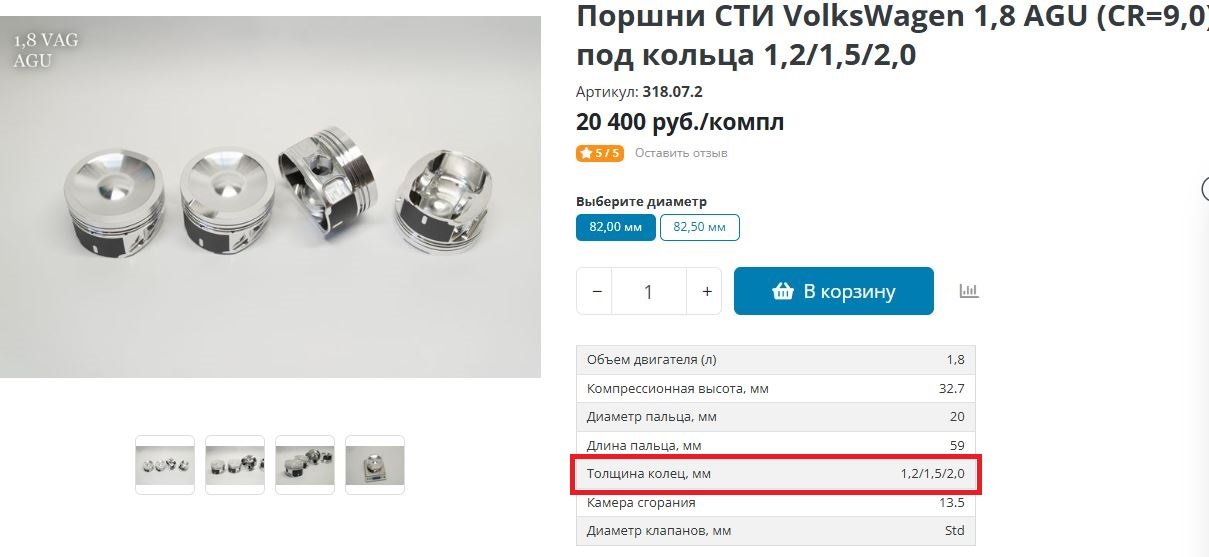Click the article number 318.07.2
This screenshot has height=557, width=1209.
tap(672, 92)
